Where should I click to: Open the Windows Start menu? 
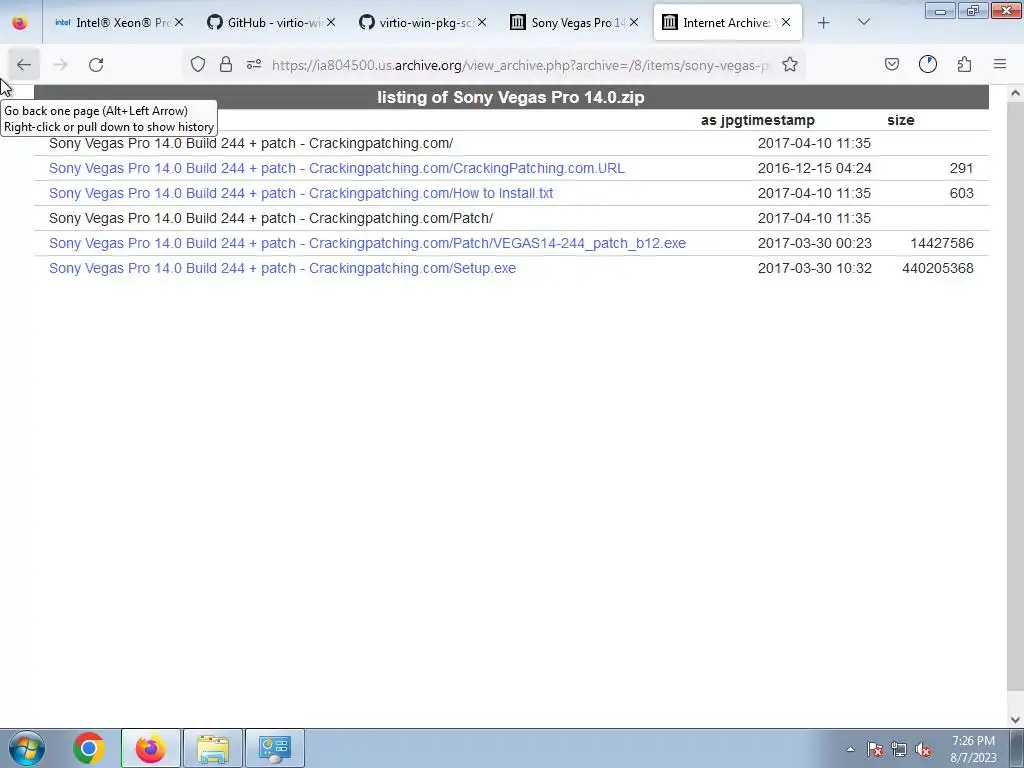point(27,748)
